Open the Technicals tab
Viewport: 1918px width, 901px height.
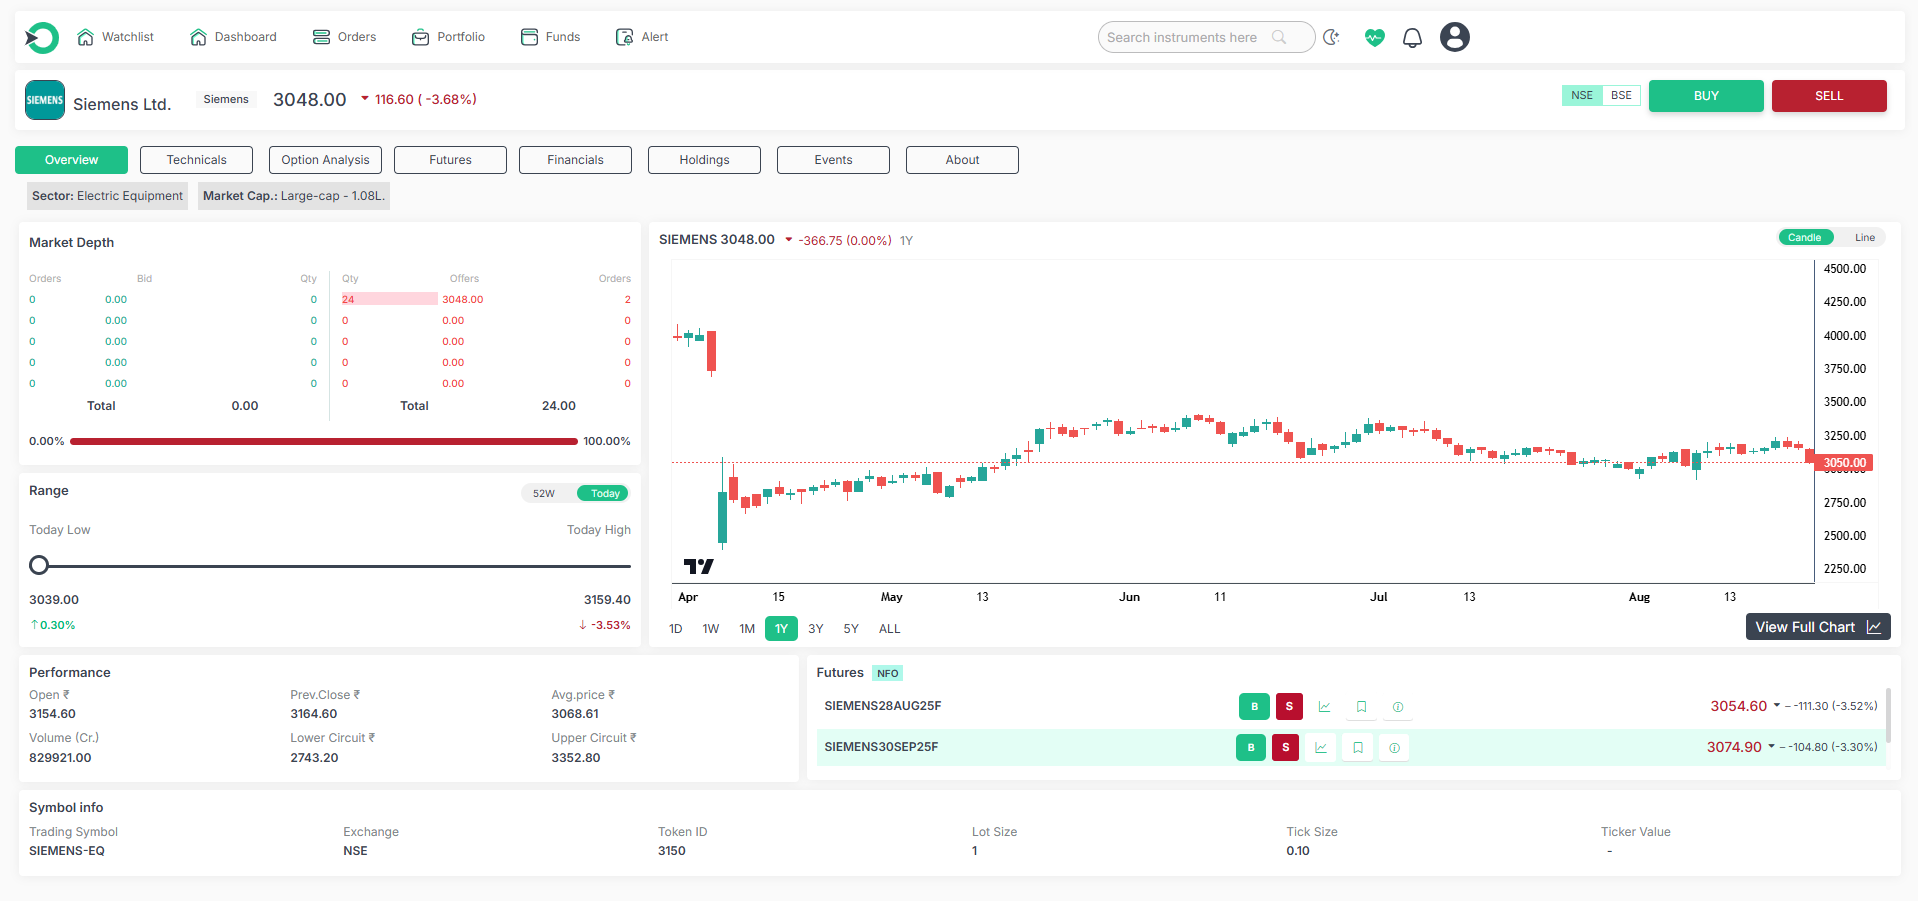[x=196, y=160]
